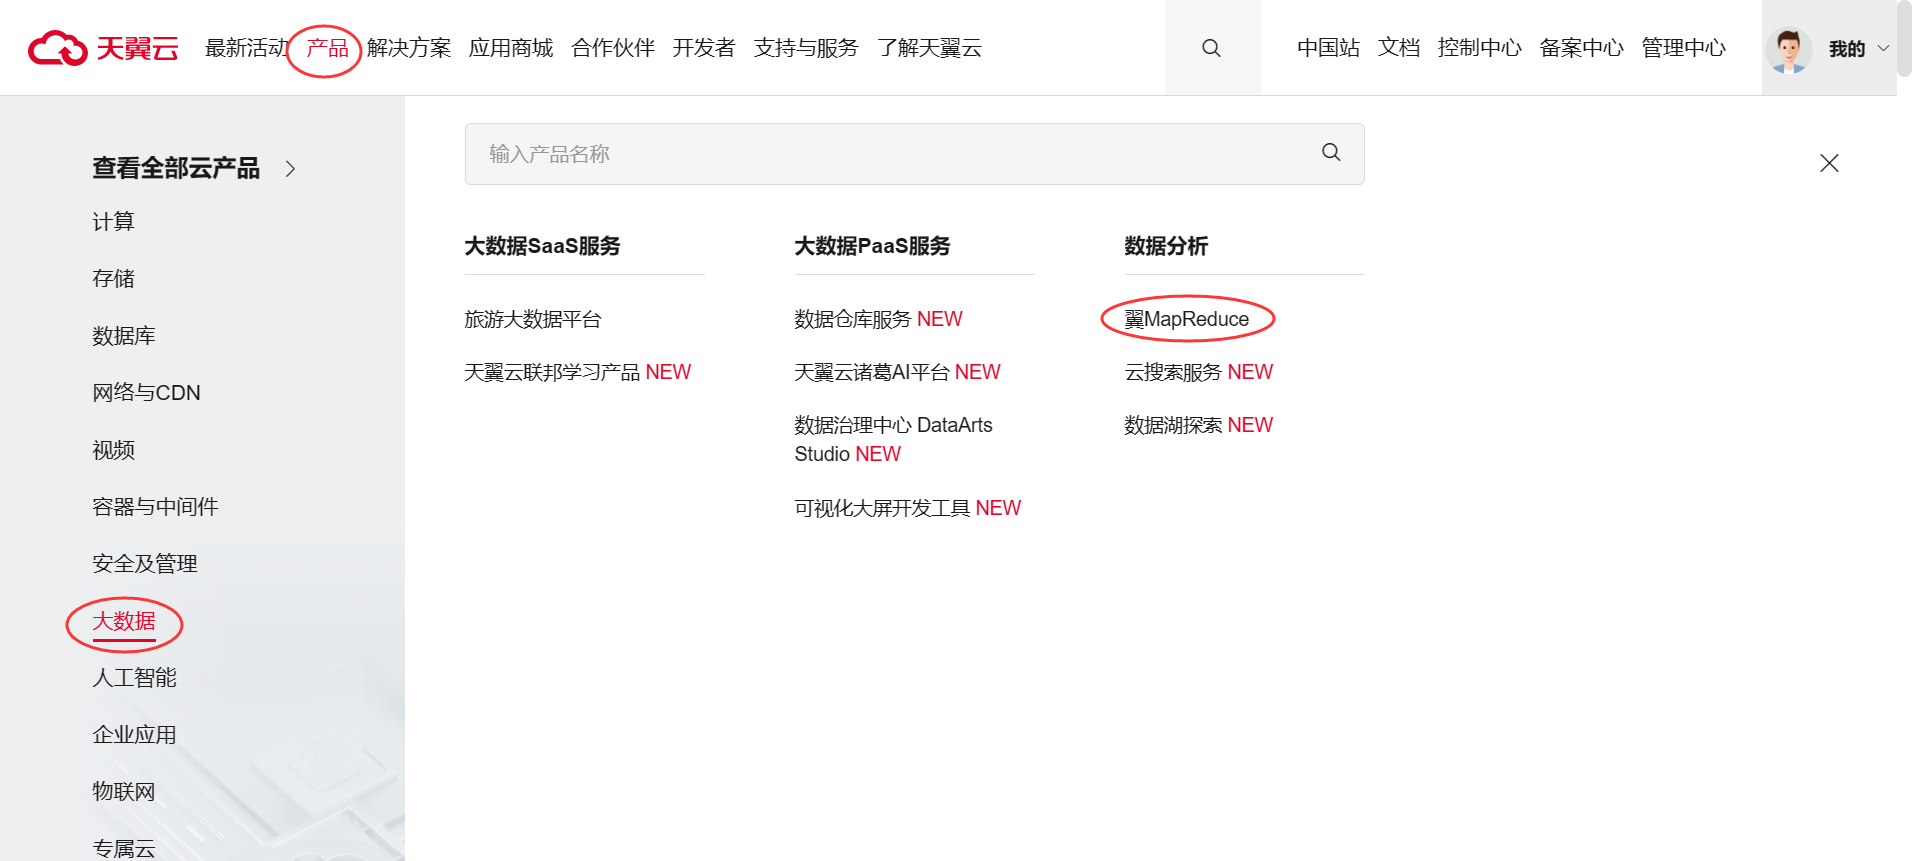Open 天翼云联邦学习产品 product link

[578, 372]
